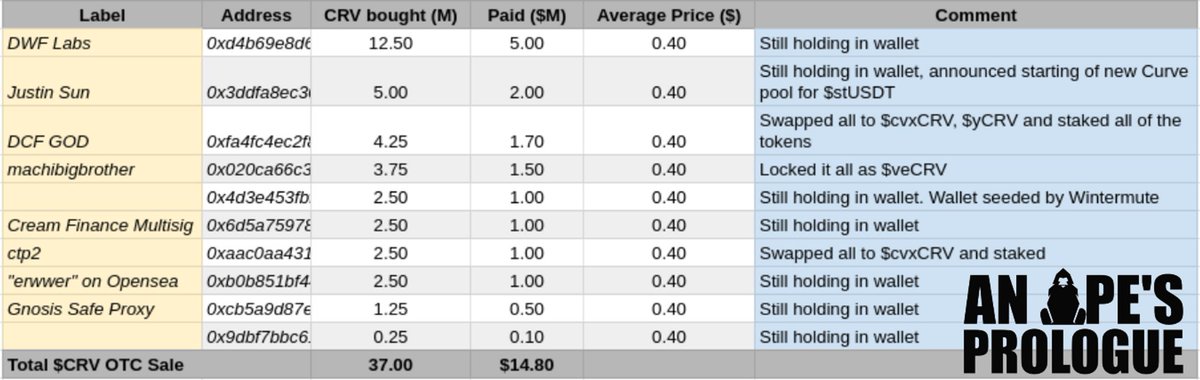The width and height of the screenshot is (1200, 380).
Task: Click the machibigbrother label cell
Action: pos(102,169)
